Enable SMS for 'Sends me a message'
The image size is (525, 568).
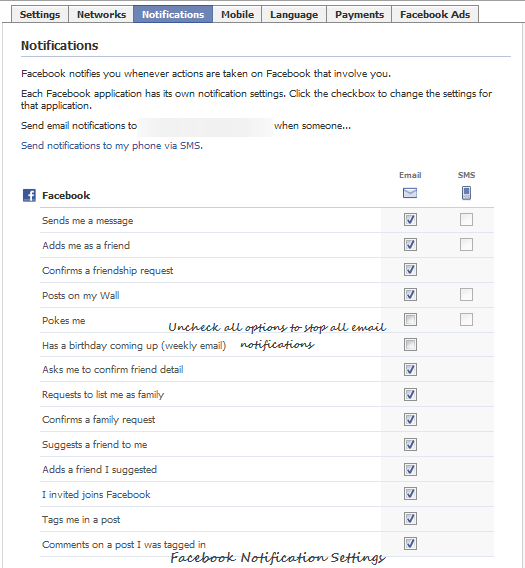pyautogui.click(x=466, y=220)
